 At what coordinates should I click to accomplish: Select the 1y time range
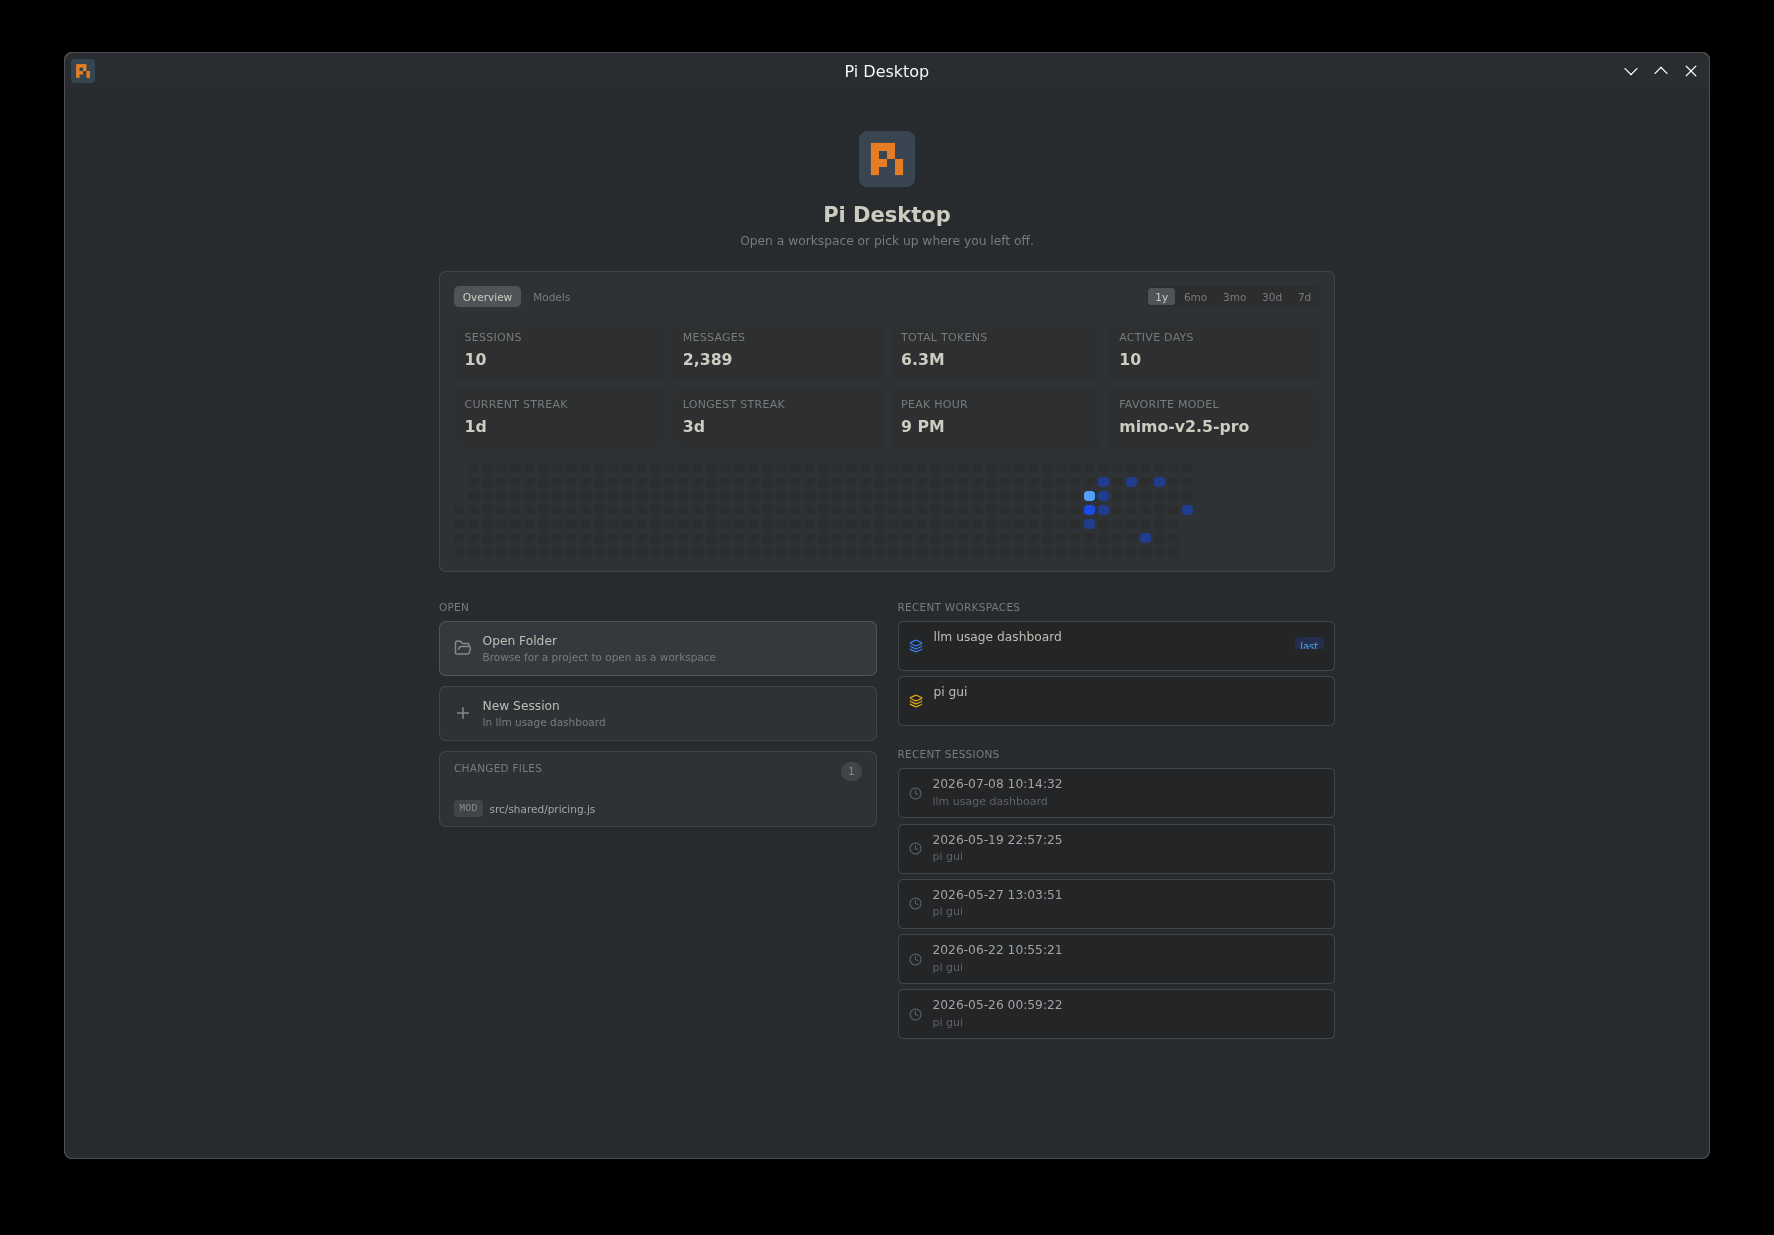pyautogui.click(x=1161, y=297)
